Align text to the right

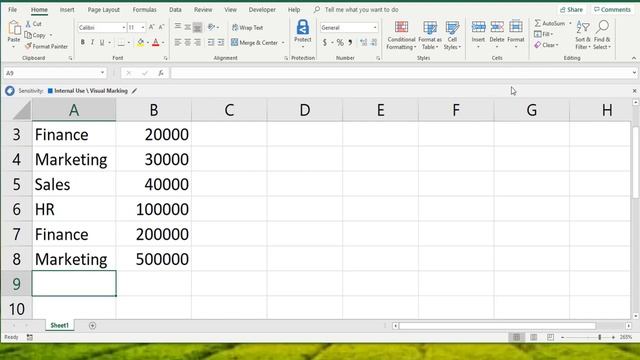point(197,42)
